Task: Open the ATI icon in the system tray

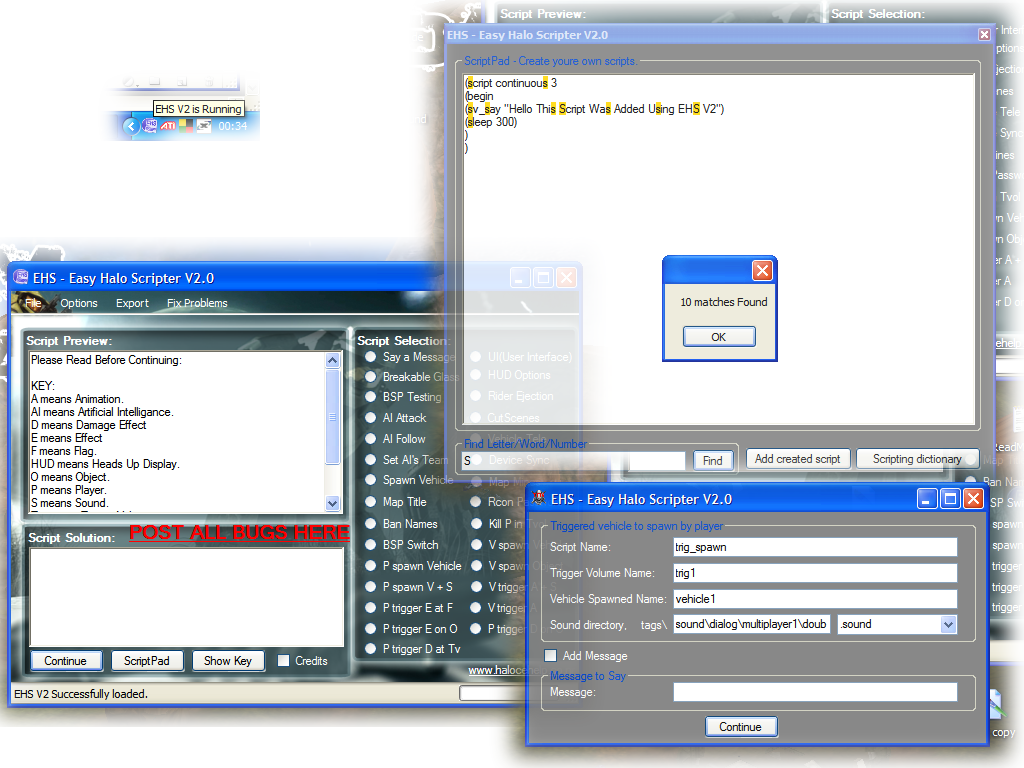Action: tap(168, 126)
